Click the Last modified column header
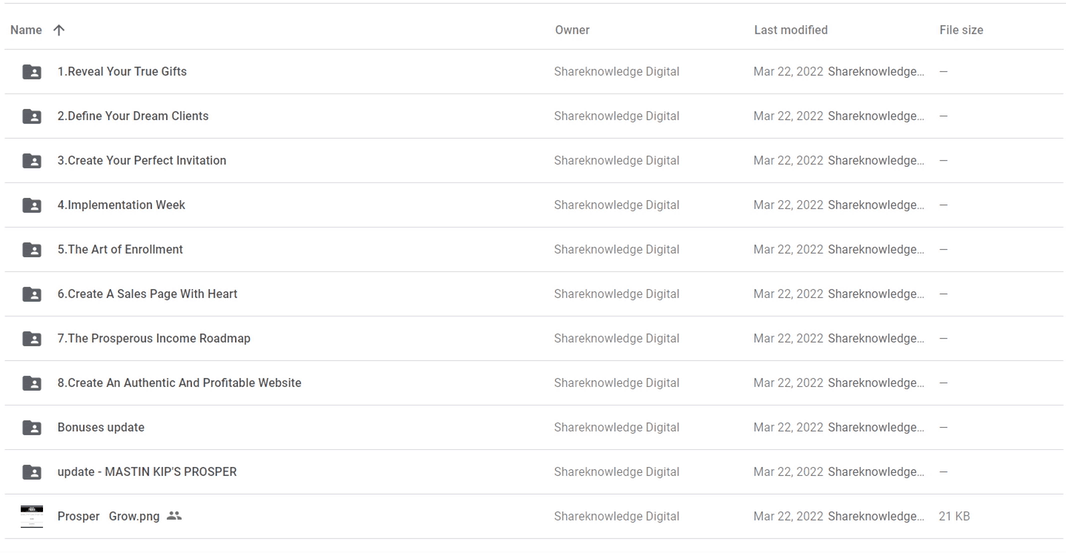Image resolution: width=1066 pixels, height=553 pixels. 790,30
